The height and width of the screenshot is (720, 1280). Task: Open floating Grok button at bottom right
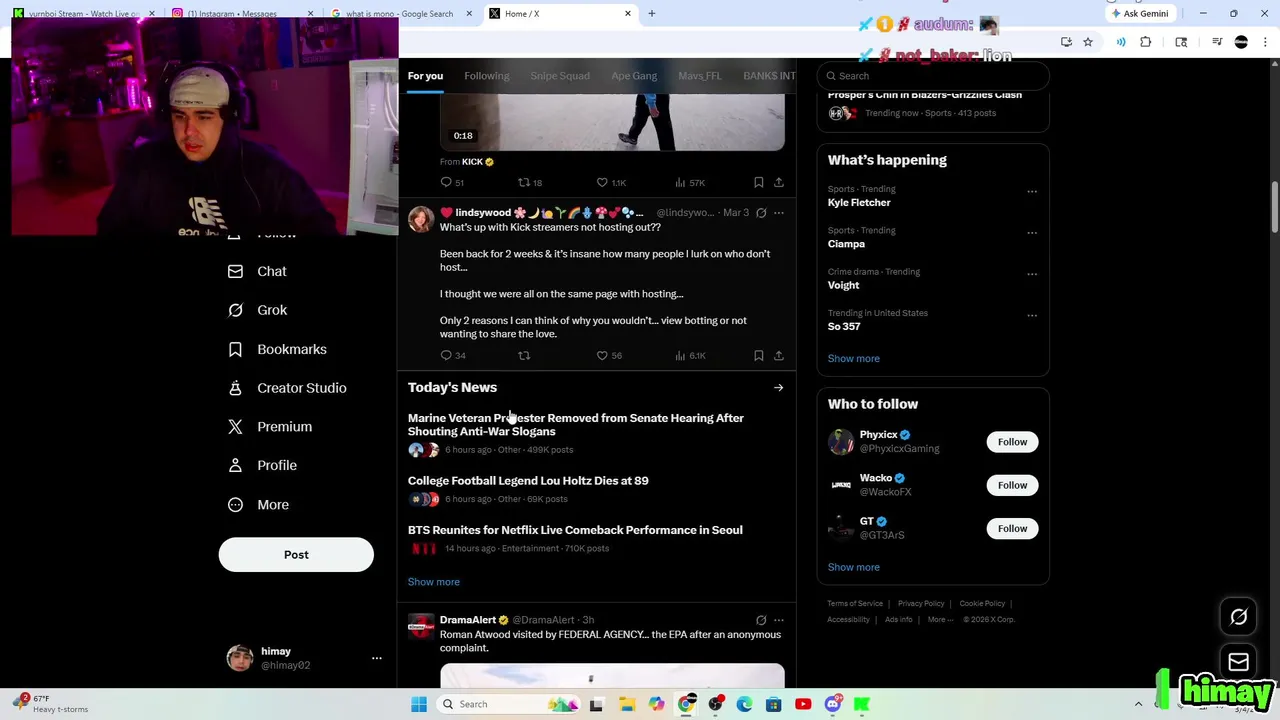tap(1238, 617)
